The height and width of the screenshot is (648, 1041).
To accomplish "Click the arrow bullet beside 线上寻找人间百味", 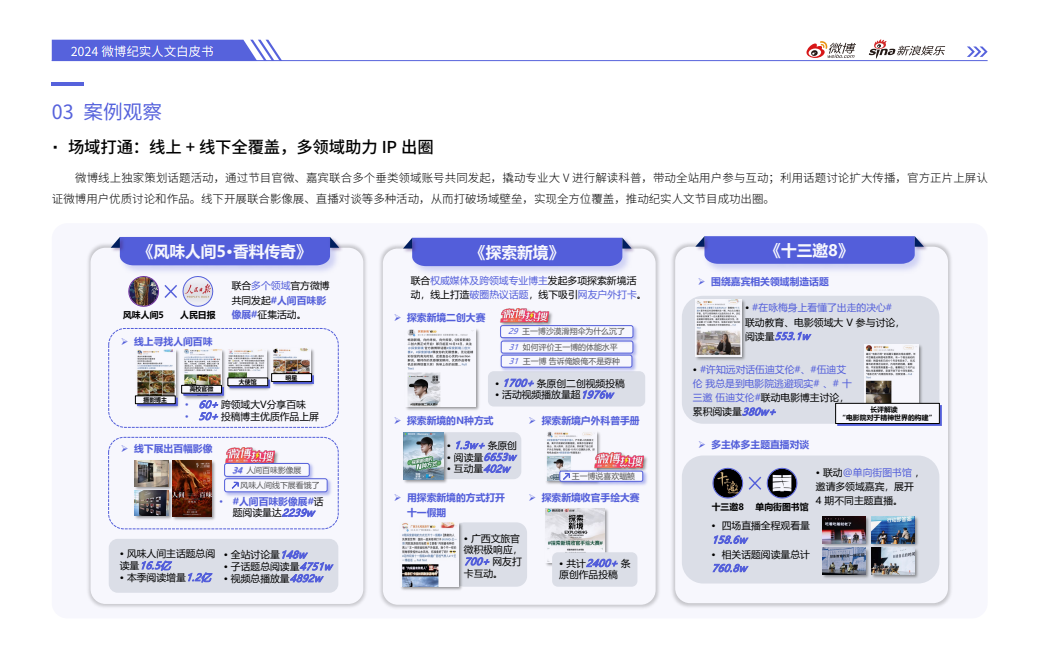I will pyautogui.click(x=124, y=341).
